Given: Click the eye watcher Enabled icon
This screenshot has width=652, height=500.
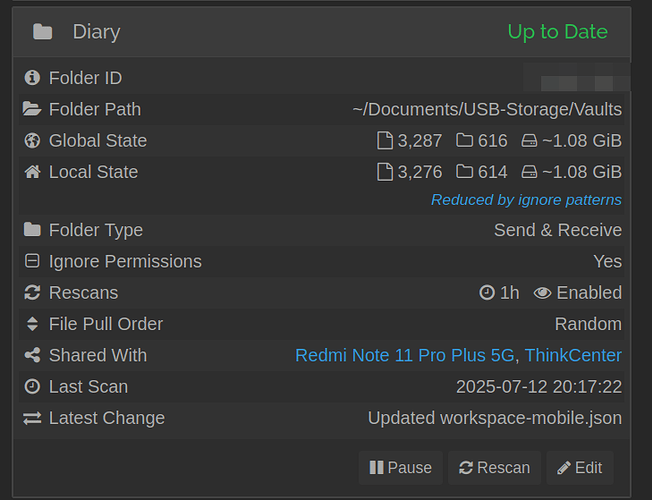Looking at the screenshot, I should [542, 293].
